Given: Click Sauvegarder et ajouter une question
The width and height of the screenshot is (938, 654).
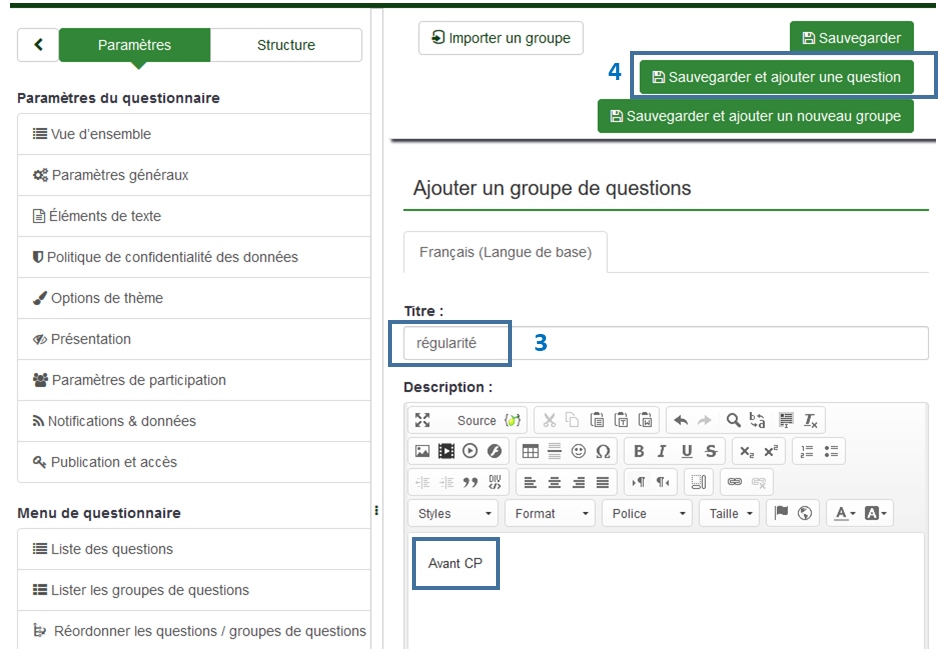Looking at the screenshot, I should click(776, 77).
